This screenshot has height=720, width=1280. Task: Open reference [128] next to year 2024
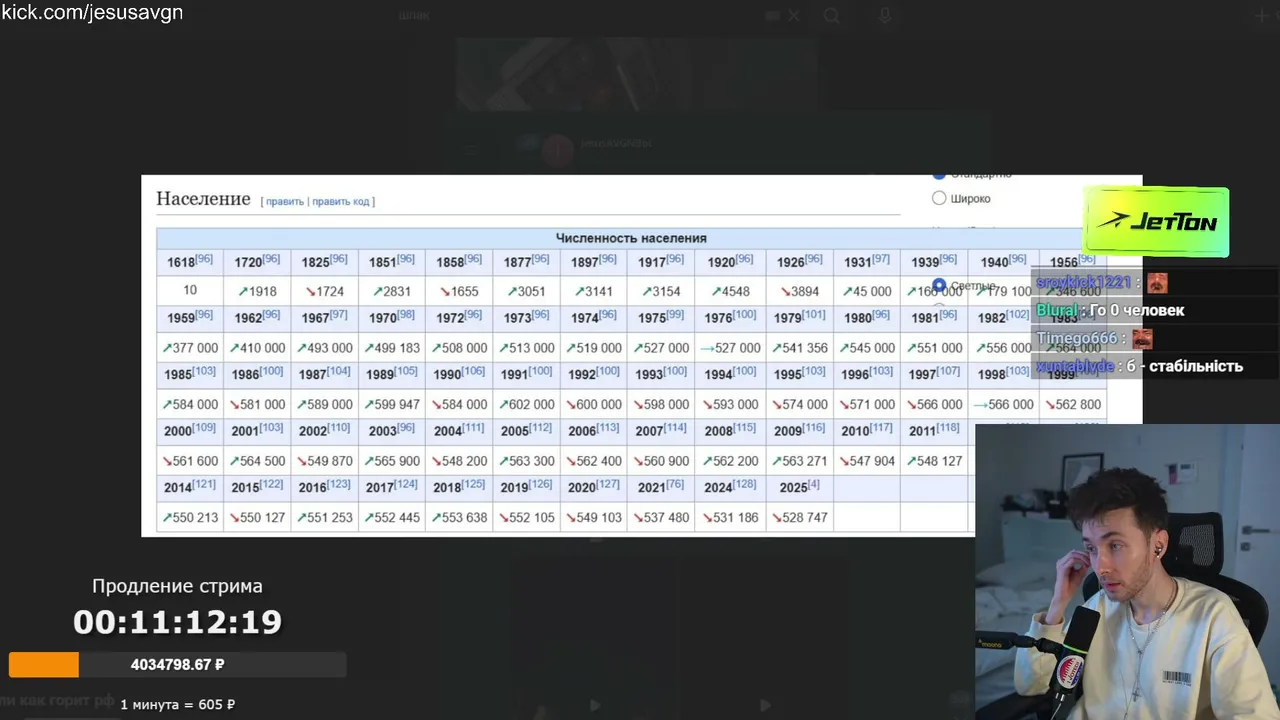[744, 484]
